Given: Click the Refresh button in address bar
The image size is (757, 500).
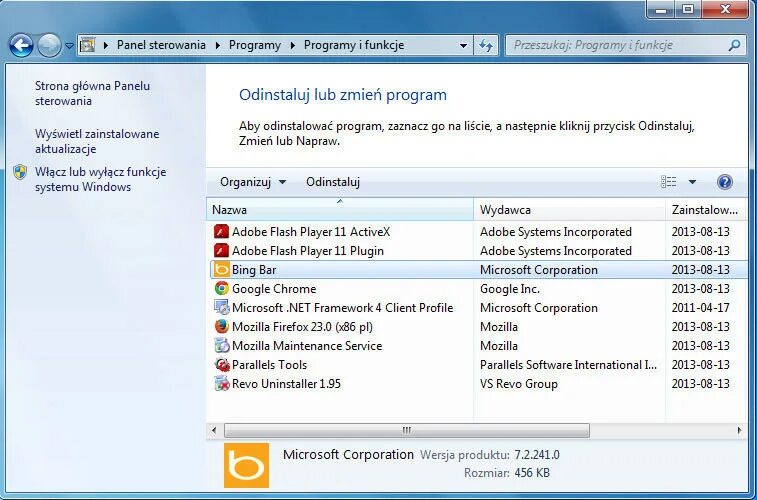Looking at the screenshot, I should [486, 45].
